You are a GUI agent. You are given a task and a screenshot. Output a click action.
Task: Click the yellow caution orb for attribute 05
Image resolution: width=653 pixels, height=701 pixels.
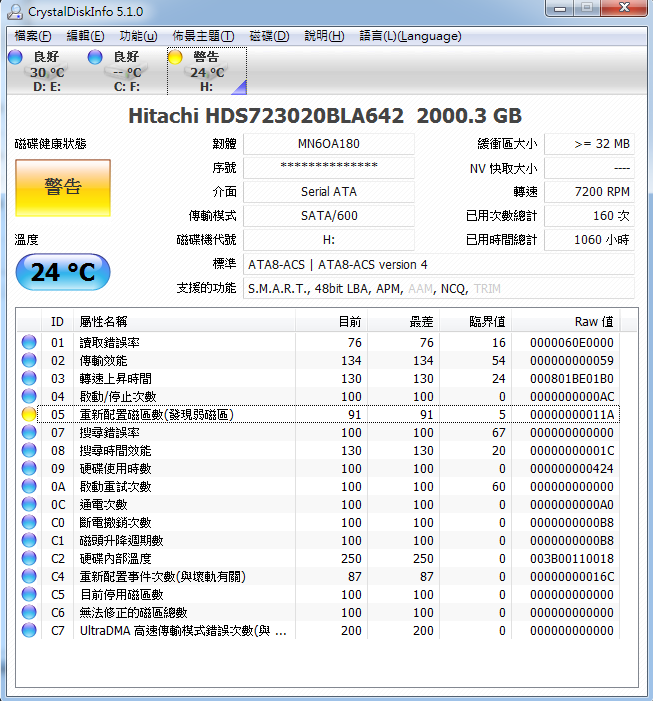coord(29,414)
